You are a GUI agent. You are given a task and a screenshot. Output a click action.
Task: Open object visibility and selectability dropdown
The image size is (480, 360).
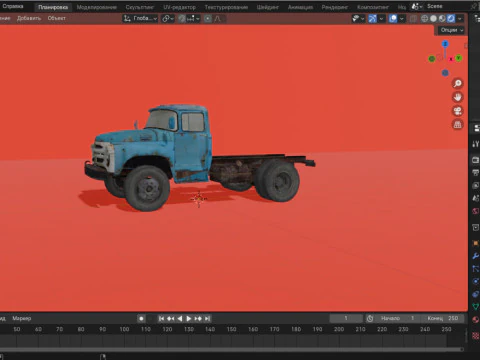pyautogui.click(x=358, y=19)
